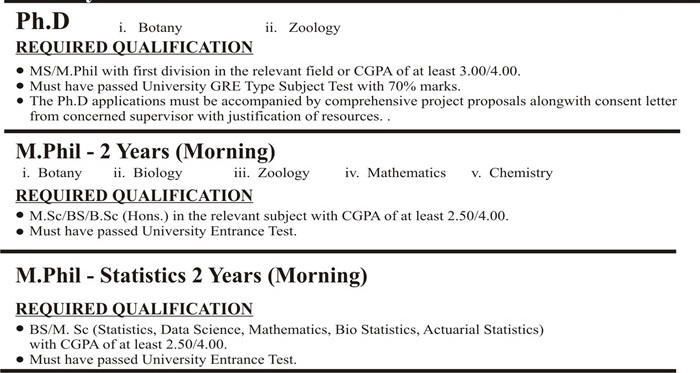Click the comprehensive project proposals bullet
700x373 pixels.
353,108
